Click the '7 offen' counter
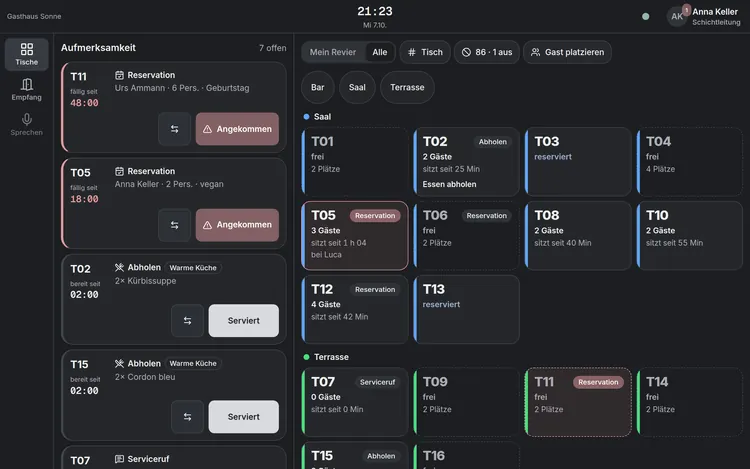750x469 pixels. click(x=273, y=48)
